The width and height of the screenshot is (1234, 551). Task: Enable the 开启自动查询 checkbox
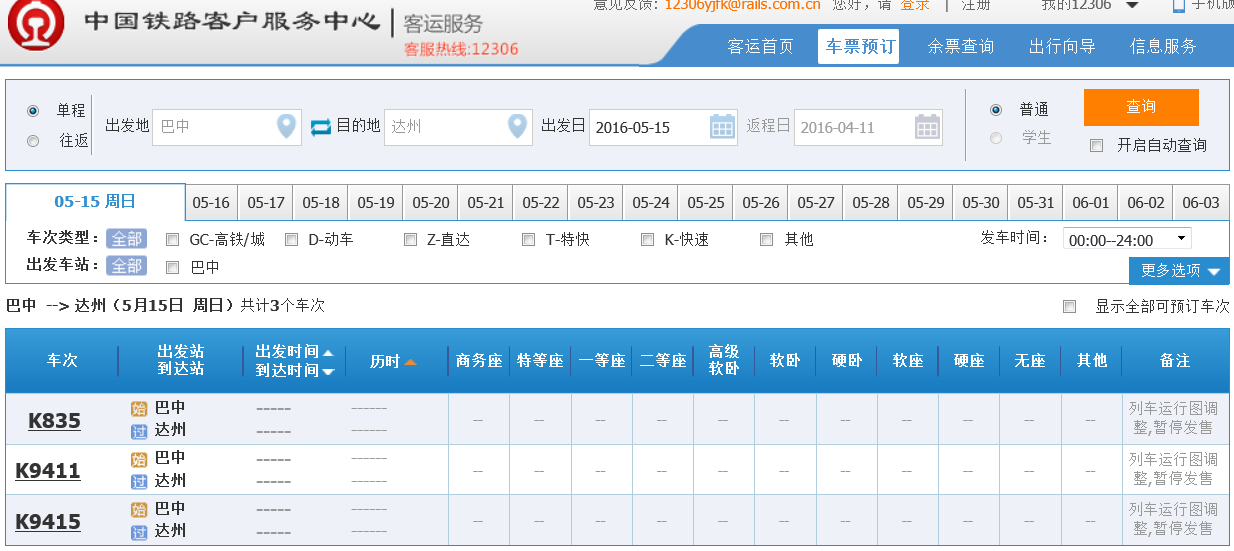pos(1096,145)
